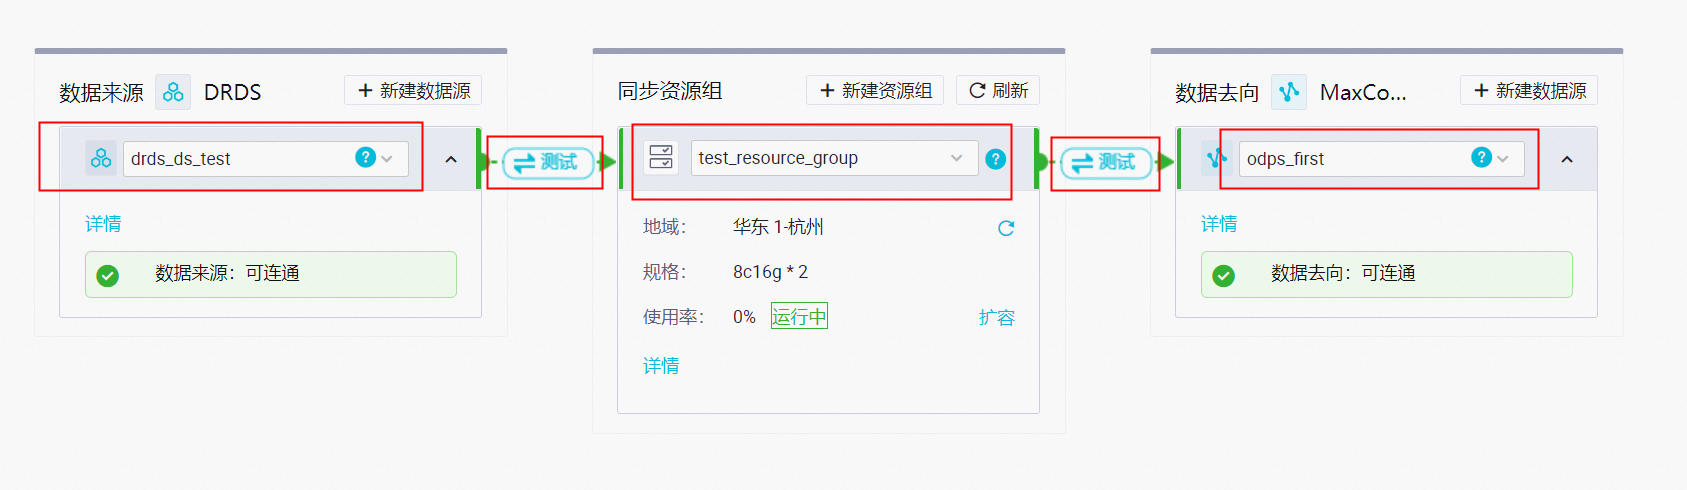The image size is (1687, 490).
Task: Click help icon in odps_first selector
Action: click(1481, 157)
